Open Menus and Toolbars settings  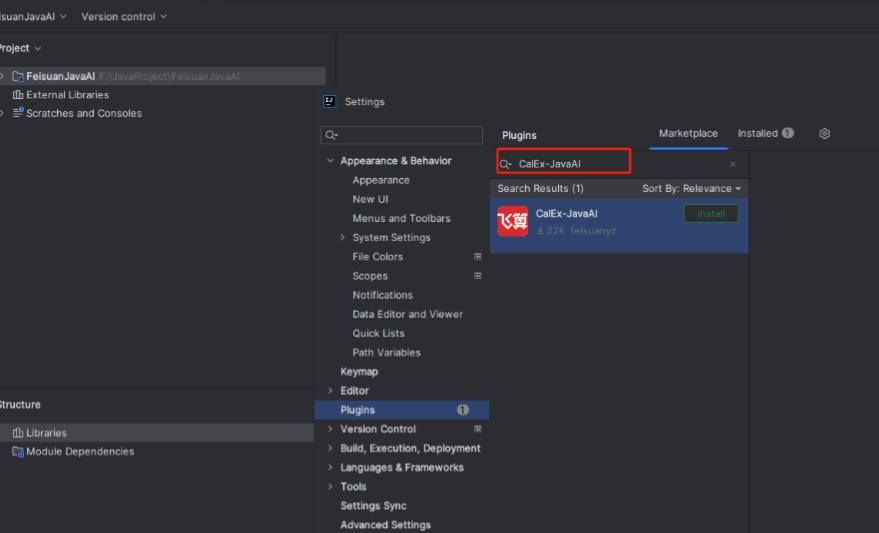tap(401, 219)
